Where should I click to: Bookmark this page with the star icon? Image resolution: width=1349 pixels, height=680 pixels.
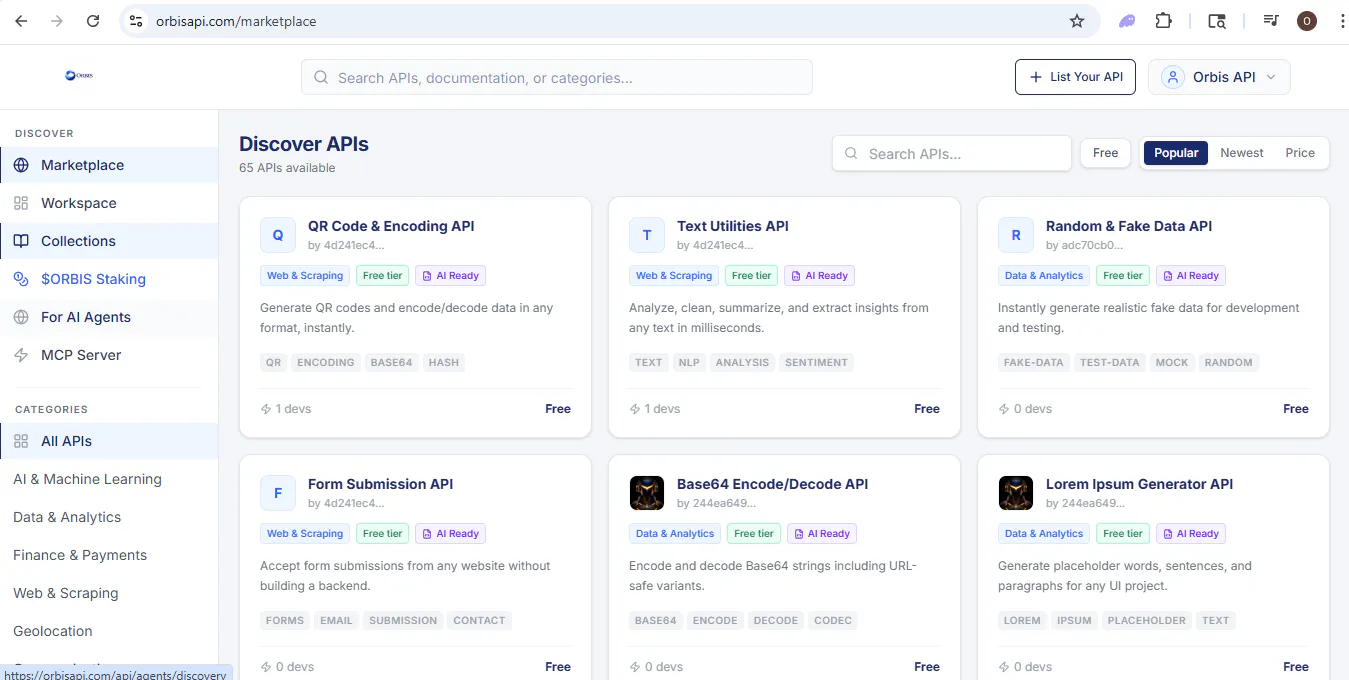[1077, 21]
